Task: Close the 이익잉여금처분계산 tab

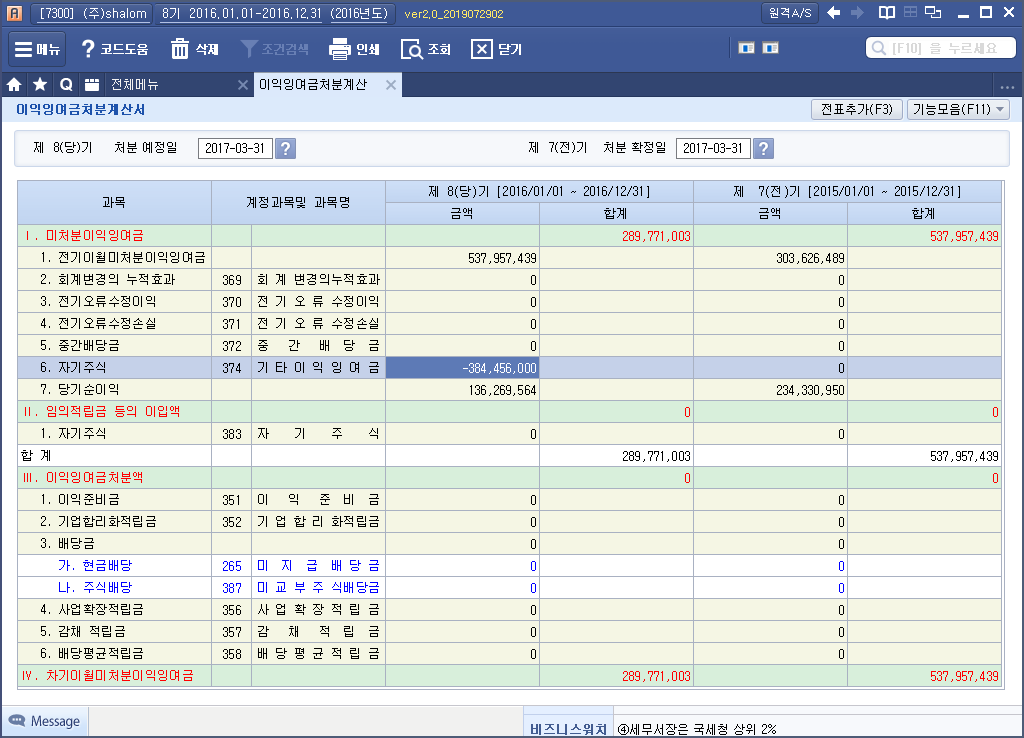Action: point(391,85)
